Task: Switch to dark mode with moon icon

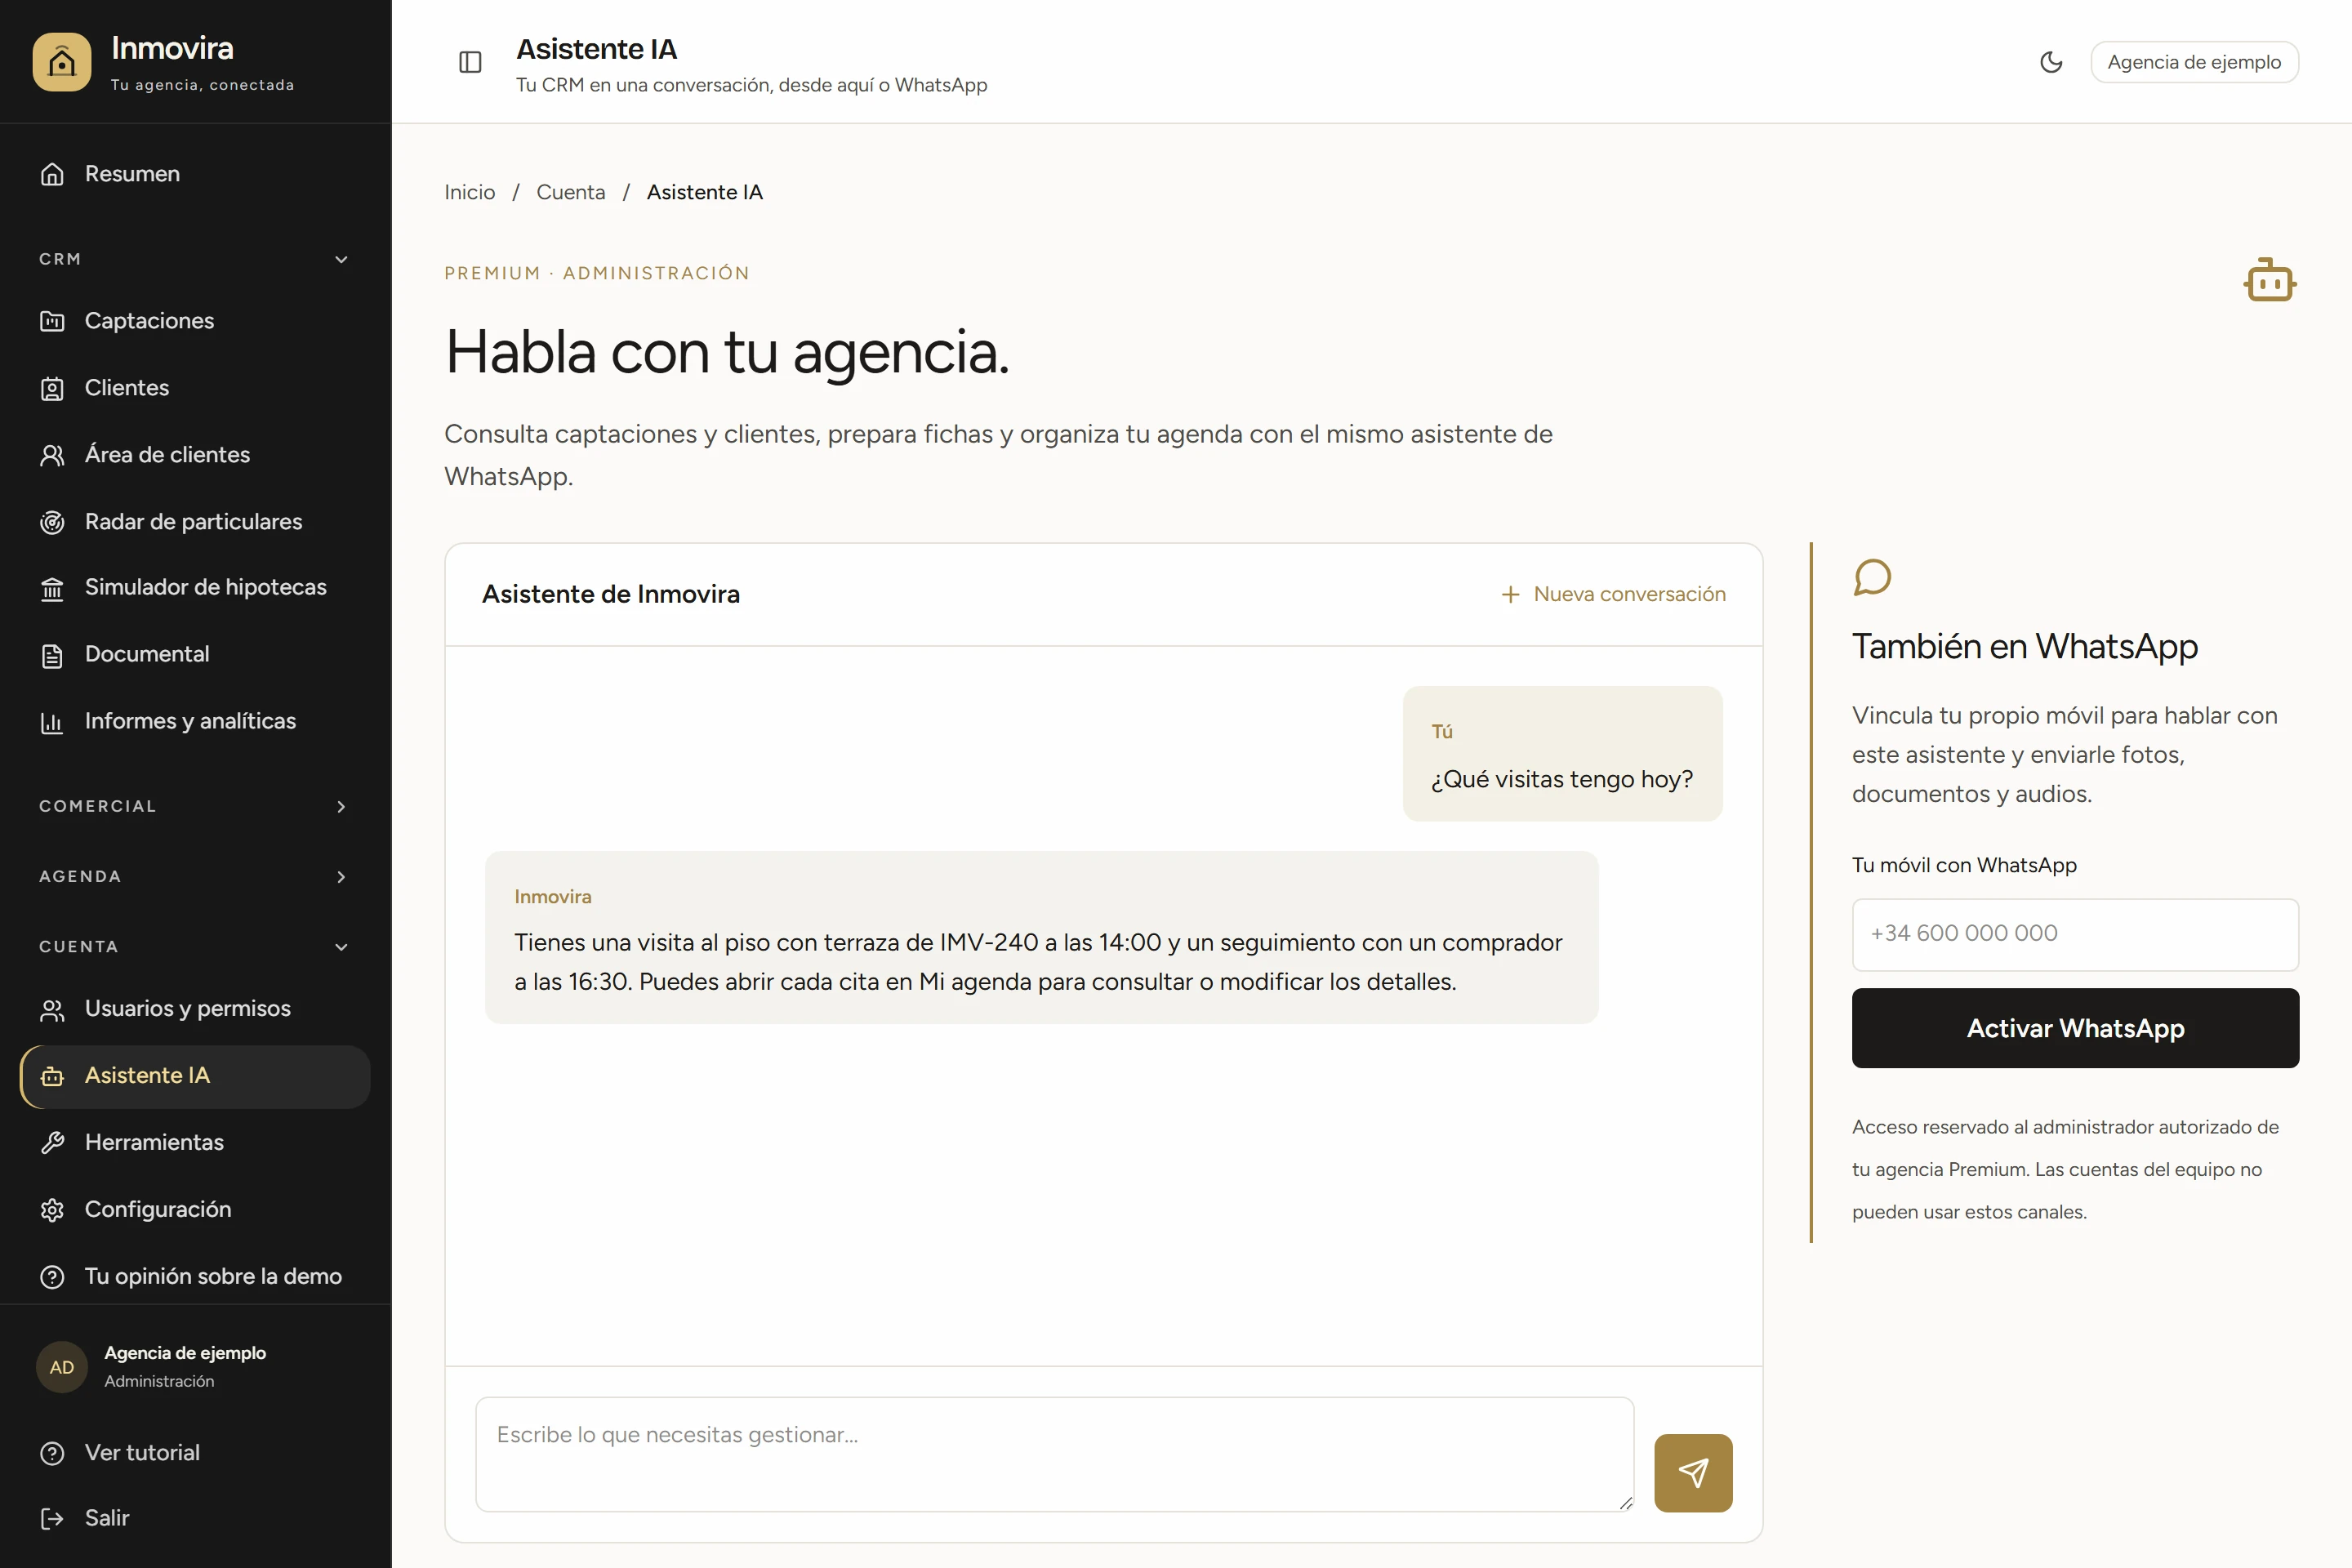Action: [2051, 62]
